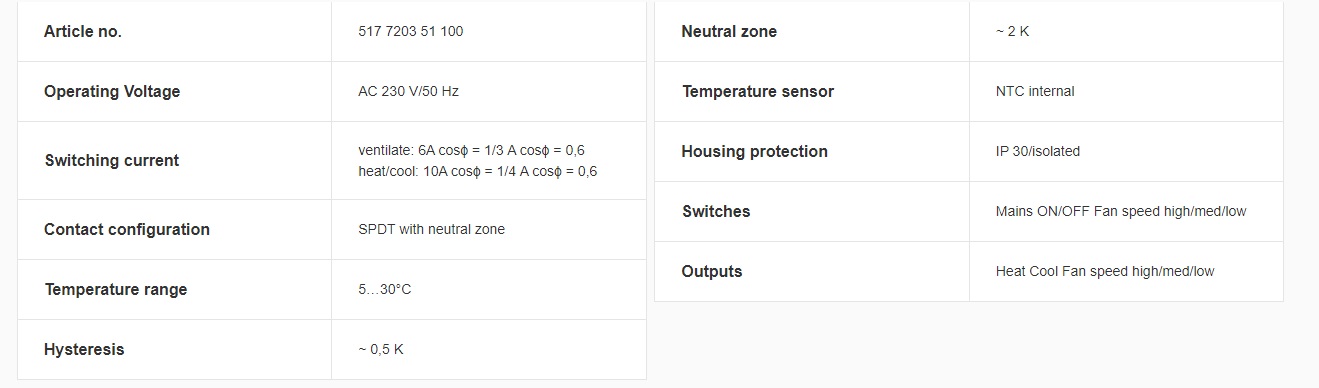Select the 5…30°C temperature value
Viewport: 1319px width, 388px height.
coord(385,289)
